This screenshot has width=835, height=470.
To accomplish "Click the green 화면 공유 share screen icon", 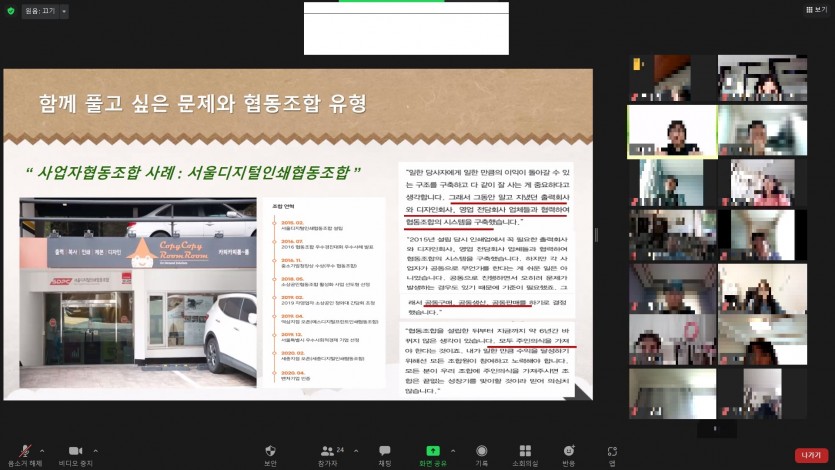I will coord(433,451).
